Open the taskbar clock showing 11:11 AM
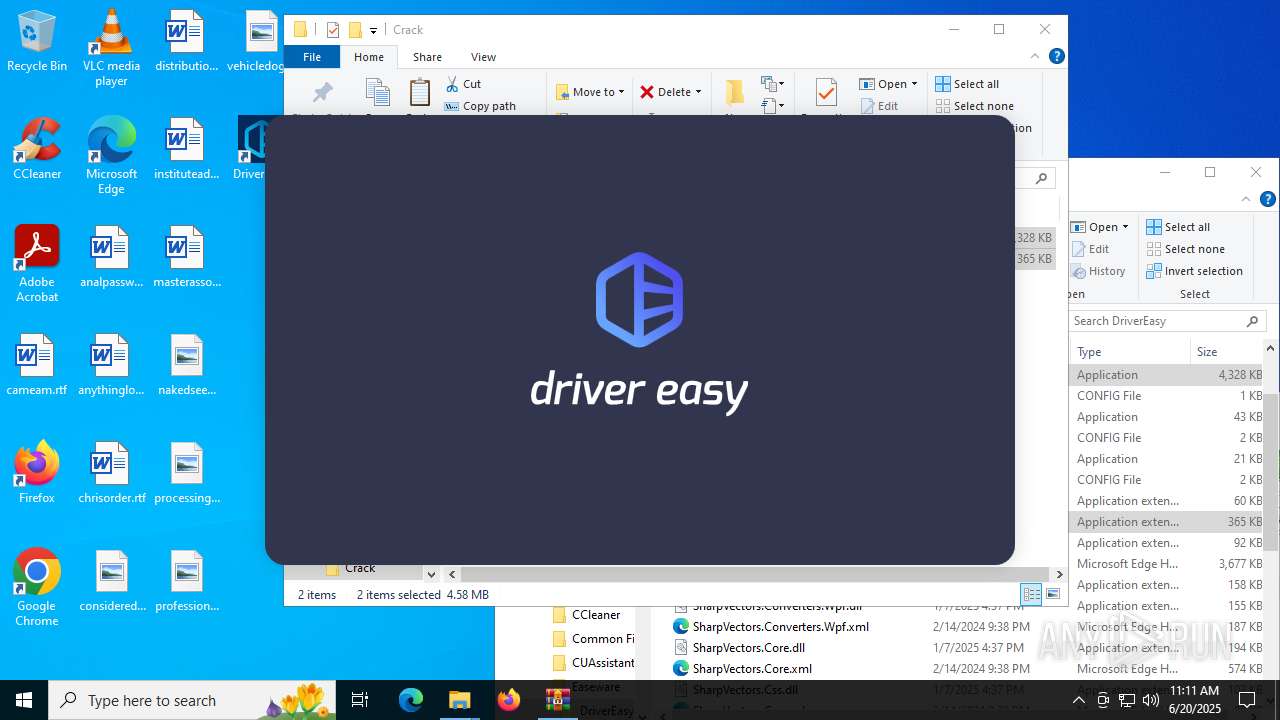1280x720 pixels. point(1194,700)
